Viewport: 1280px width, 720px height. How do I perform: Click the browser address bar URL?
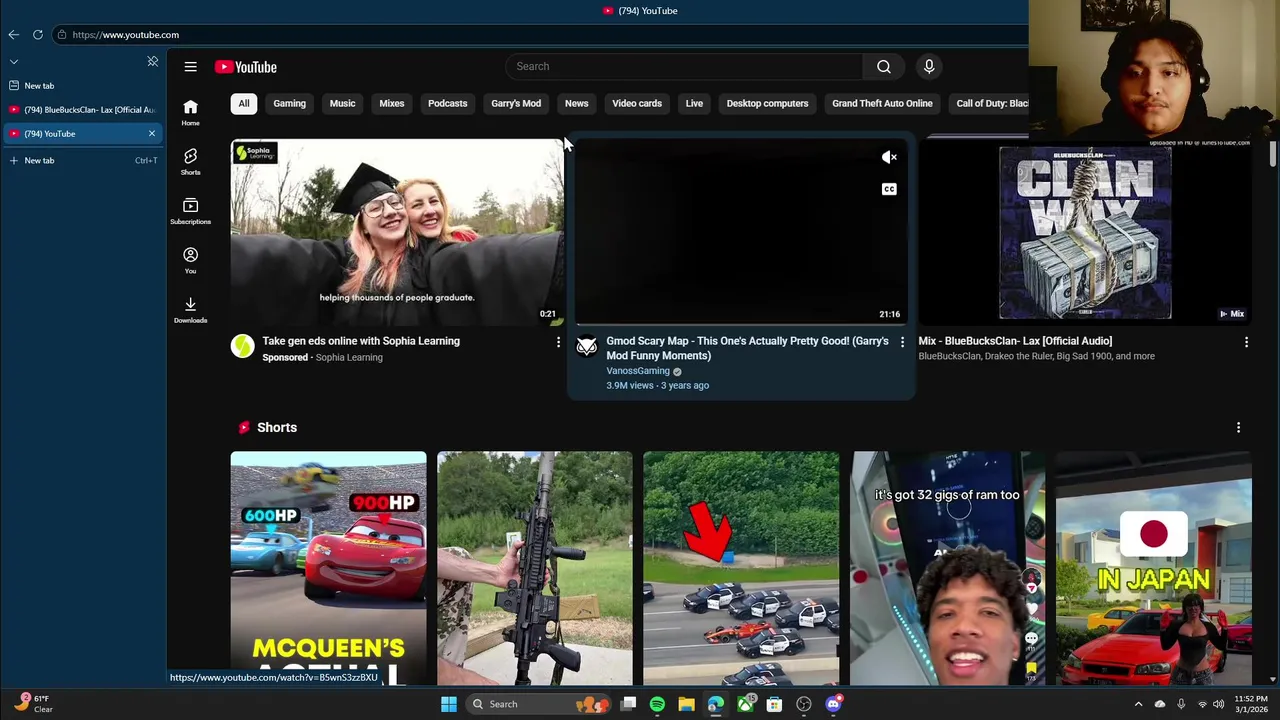[x=125, y=35]
